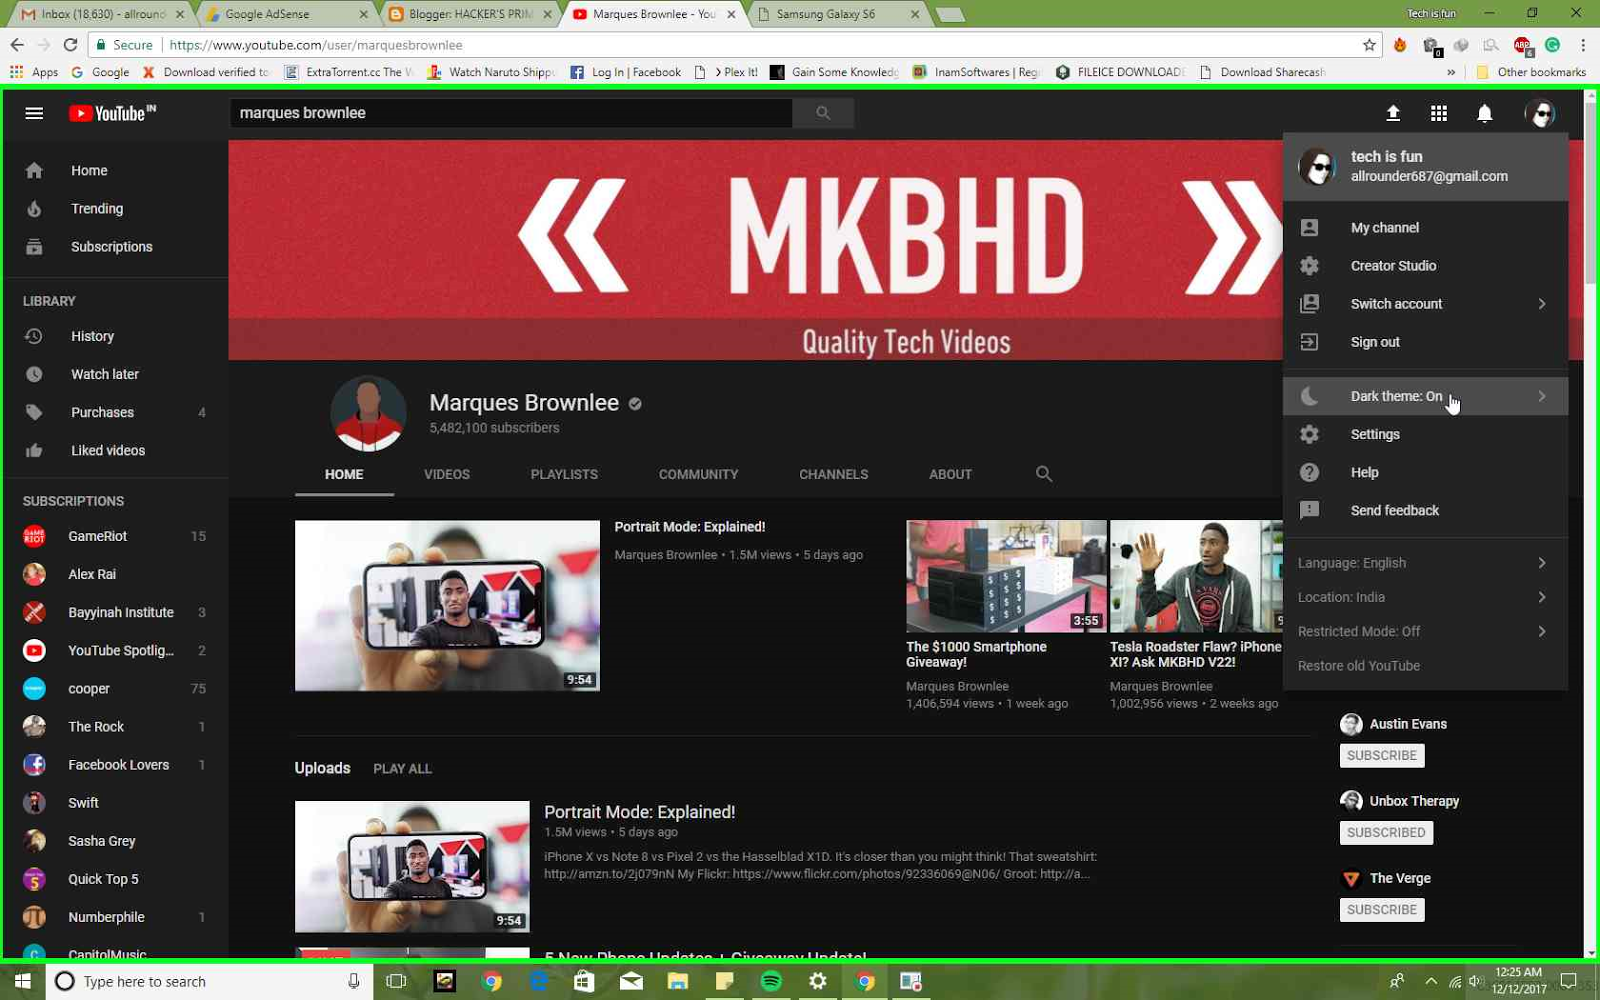Screen dimensions: 1600x1000
Task: Open the Tesla Roadster Flaw video title
Action: pyautogui.click(x=1195, y=654)
